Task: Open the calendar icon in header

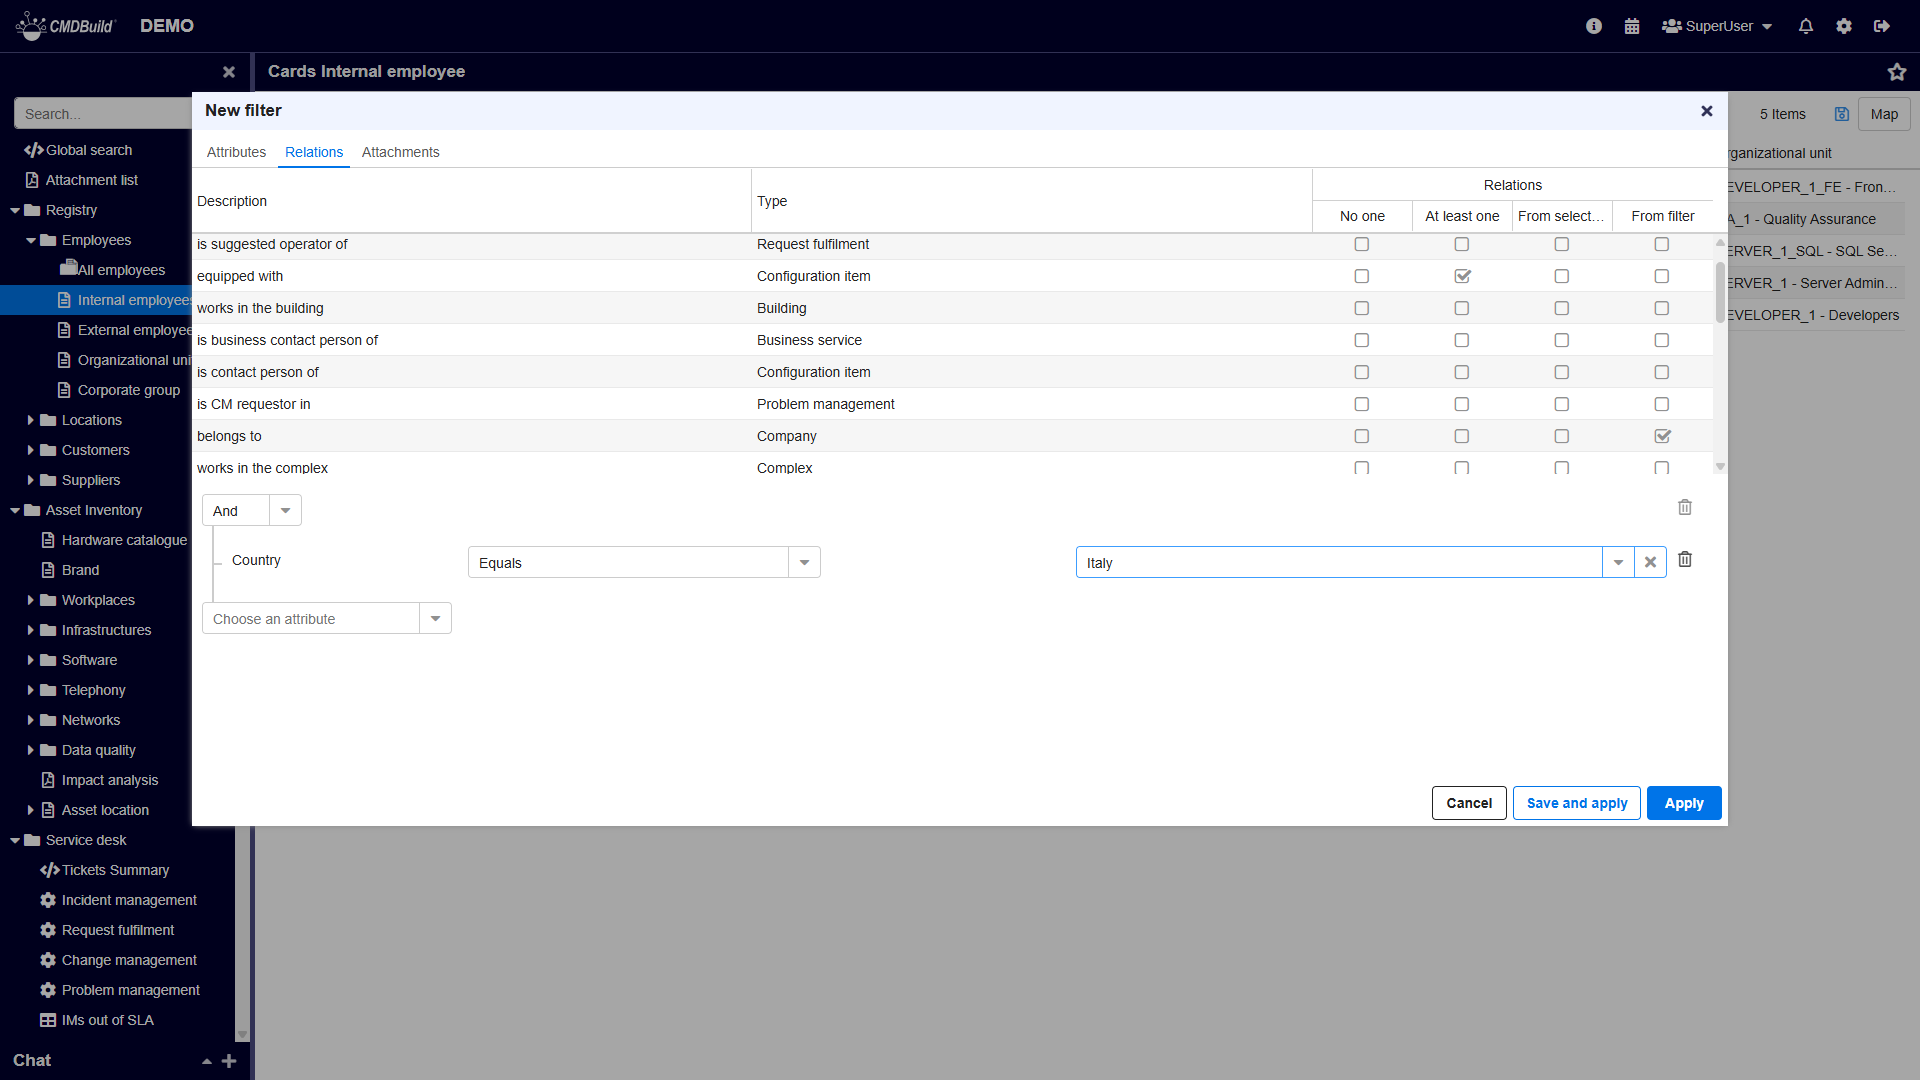Action: (1632, 27)
